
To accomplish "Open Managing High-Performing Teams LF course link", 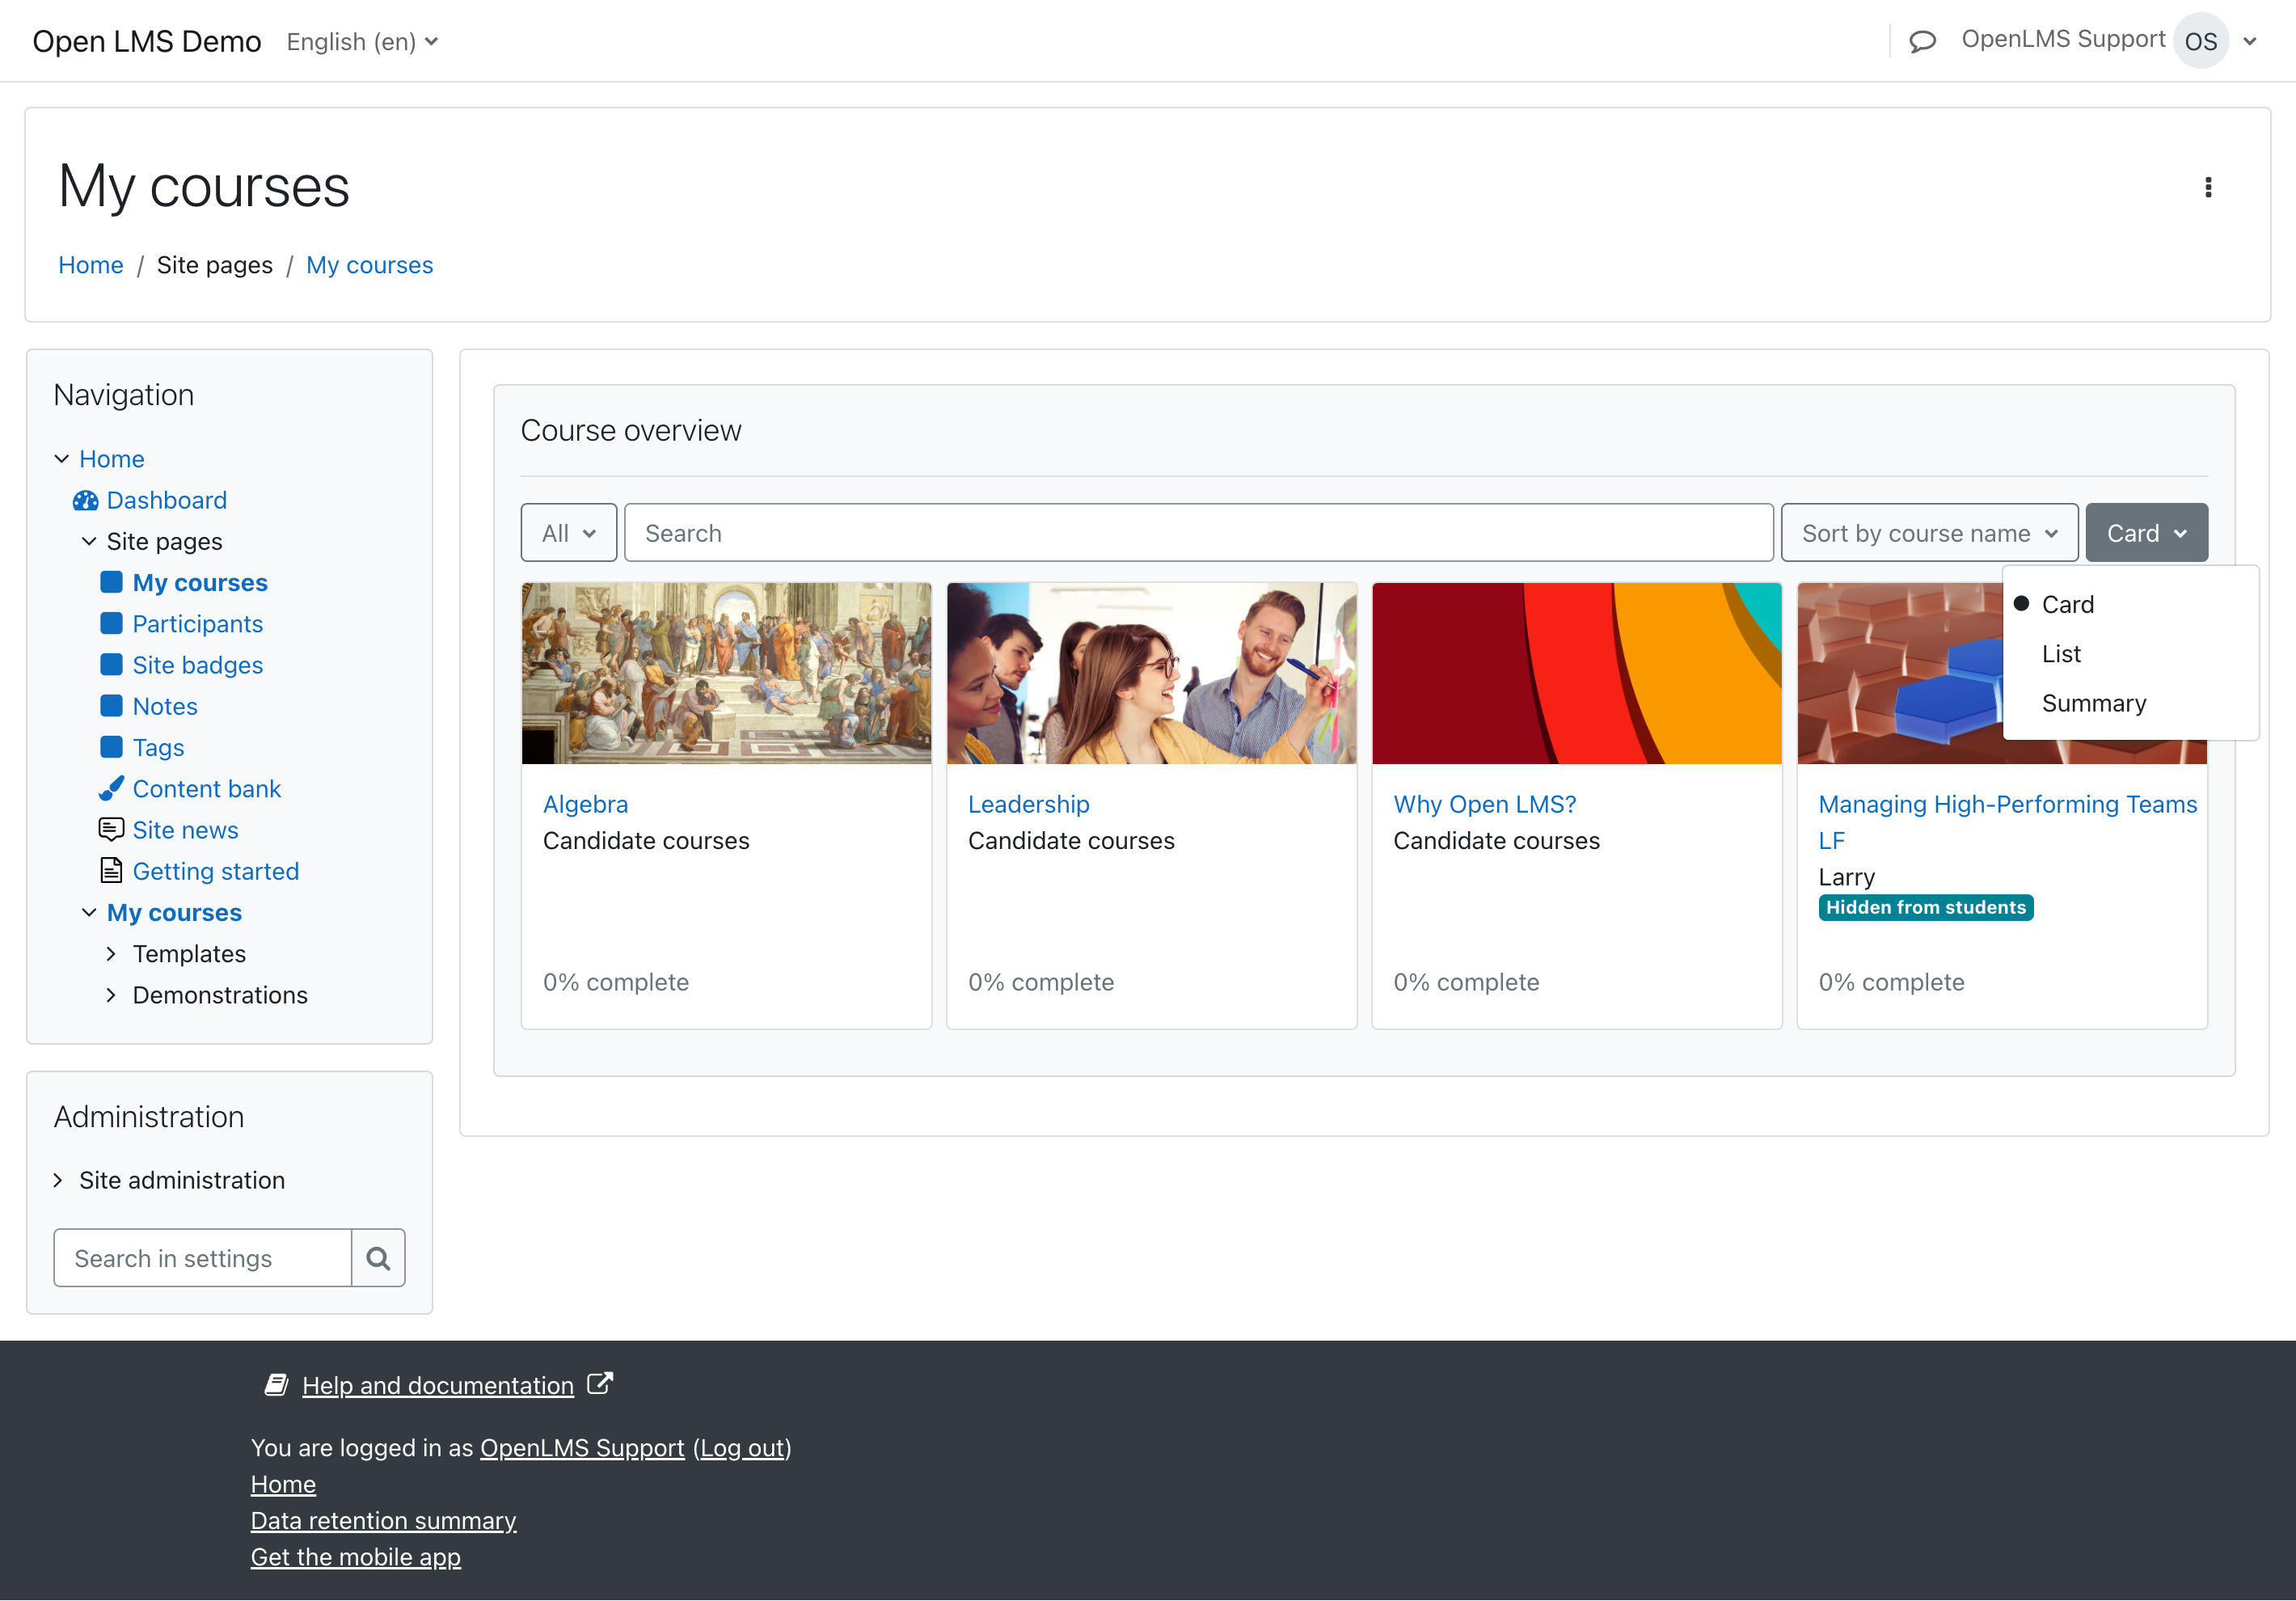I will [x=2008, y=821].
